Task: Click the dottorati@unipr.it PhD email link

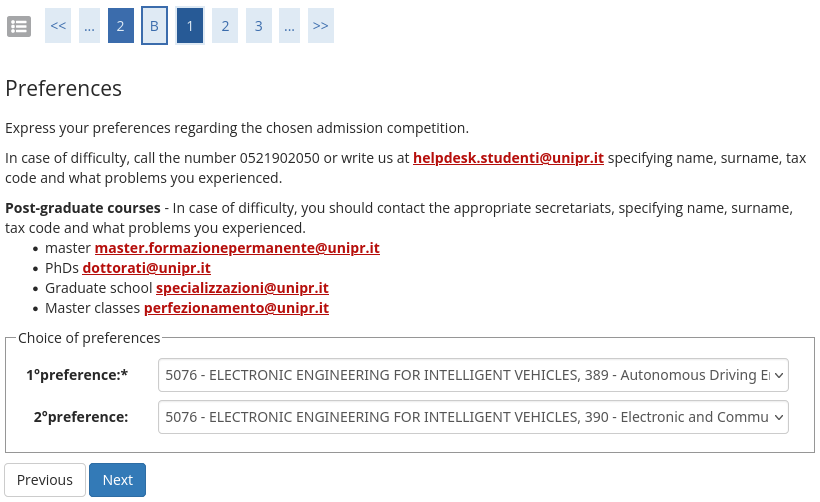Action: pos(146,268)
